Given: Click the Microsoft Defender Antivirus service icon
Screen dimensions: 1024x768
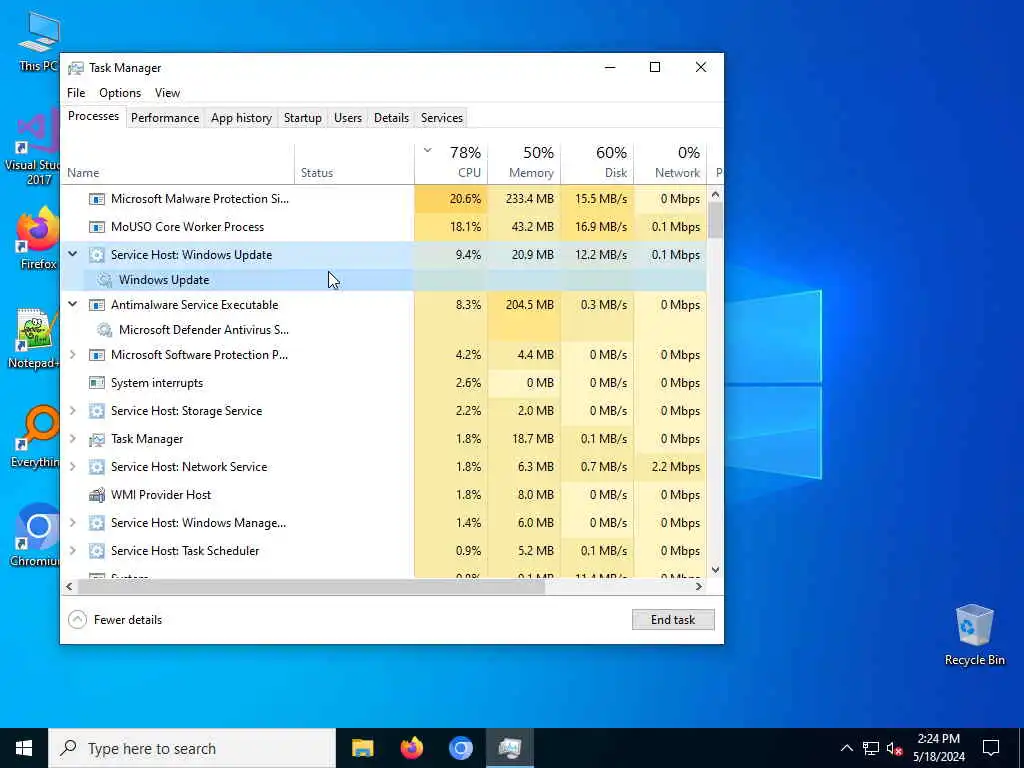Looking at the screenshot, I should (x=104, y=330).
